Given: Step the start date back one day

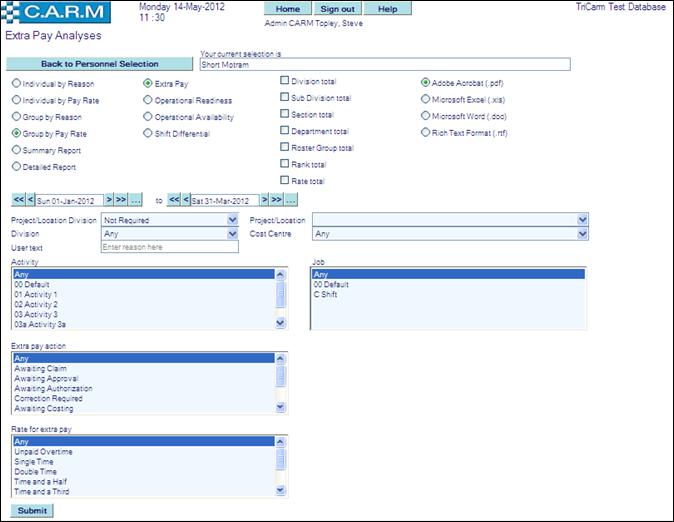Looking at the screenshot, I should [29, 200].
